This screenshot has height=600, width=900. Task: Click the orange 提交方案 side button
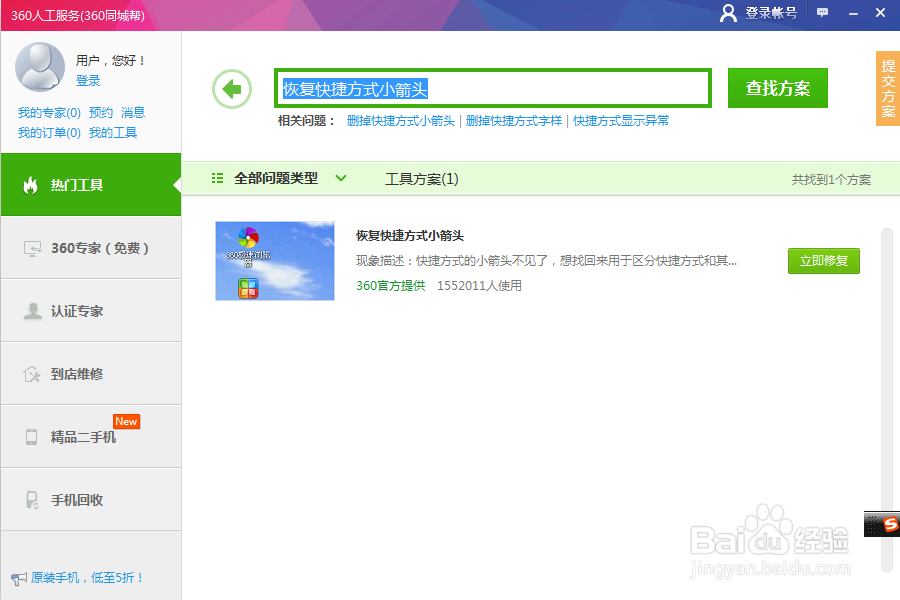(x=888, y=88)
